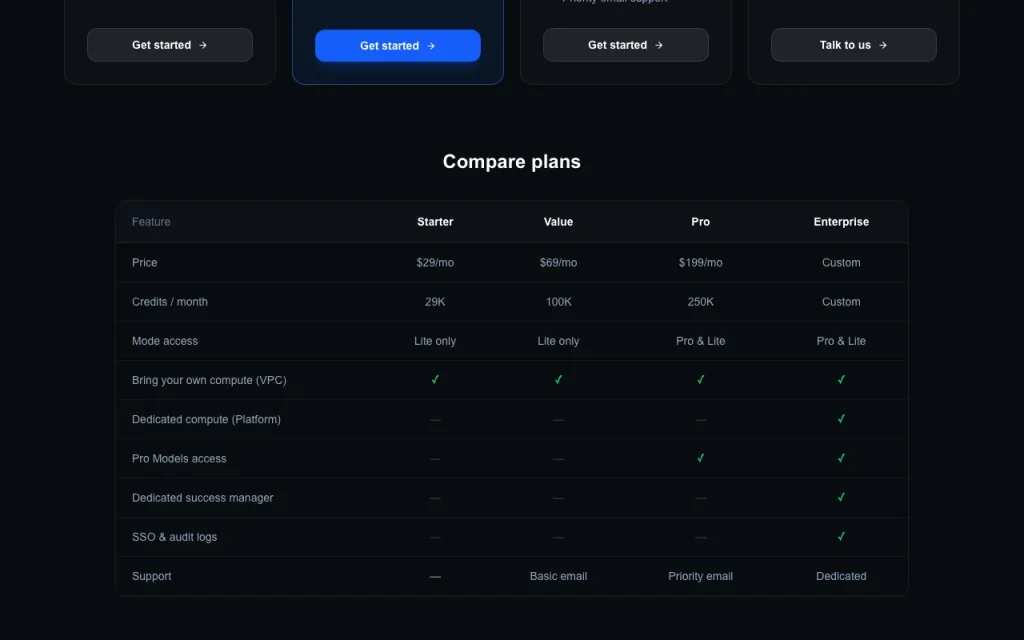The width and height of the screenshot is (1024, 640).
Task: Click the 29K credits cell
Action: click(x=435, y=302)
